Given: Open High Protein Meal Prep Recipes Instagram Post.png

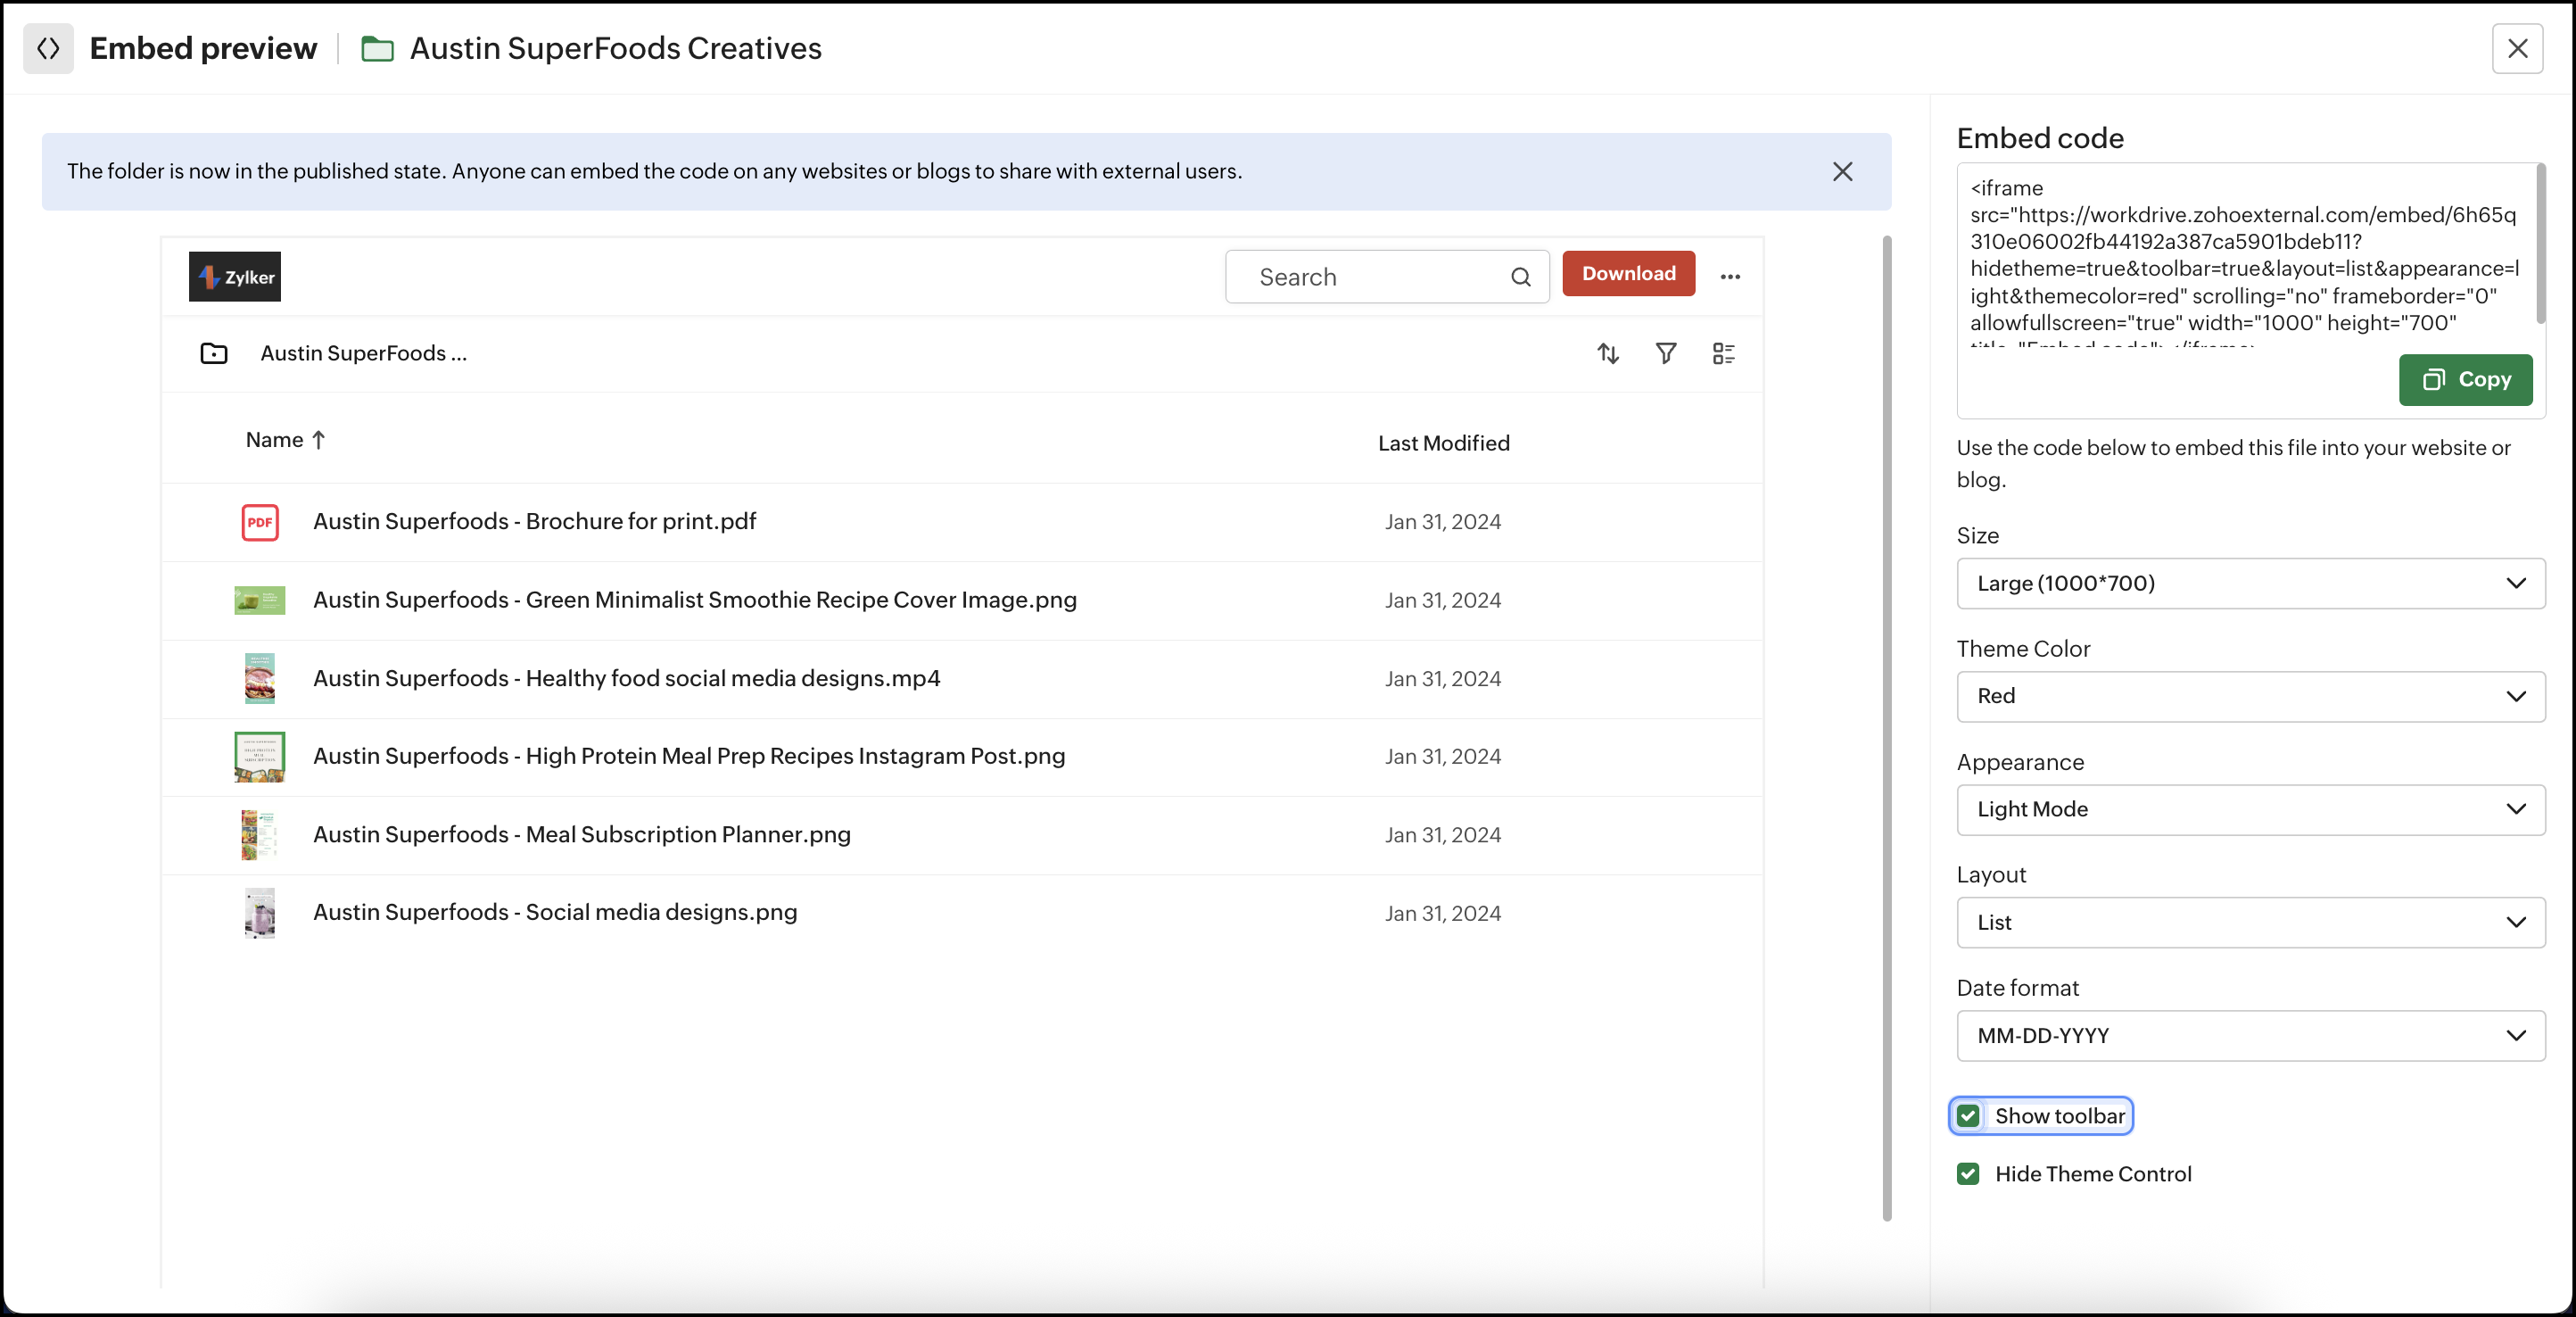Looking at the screenshot, I should (689, 756).
